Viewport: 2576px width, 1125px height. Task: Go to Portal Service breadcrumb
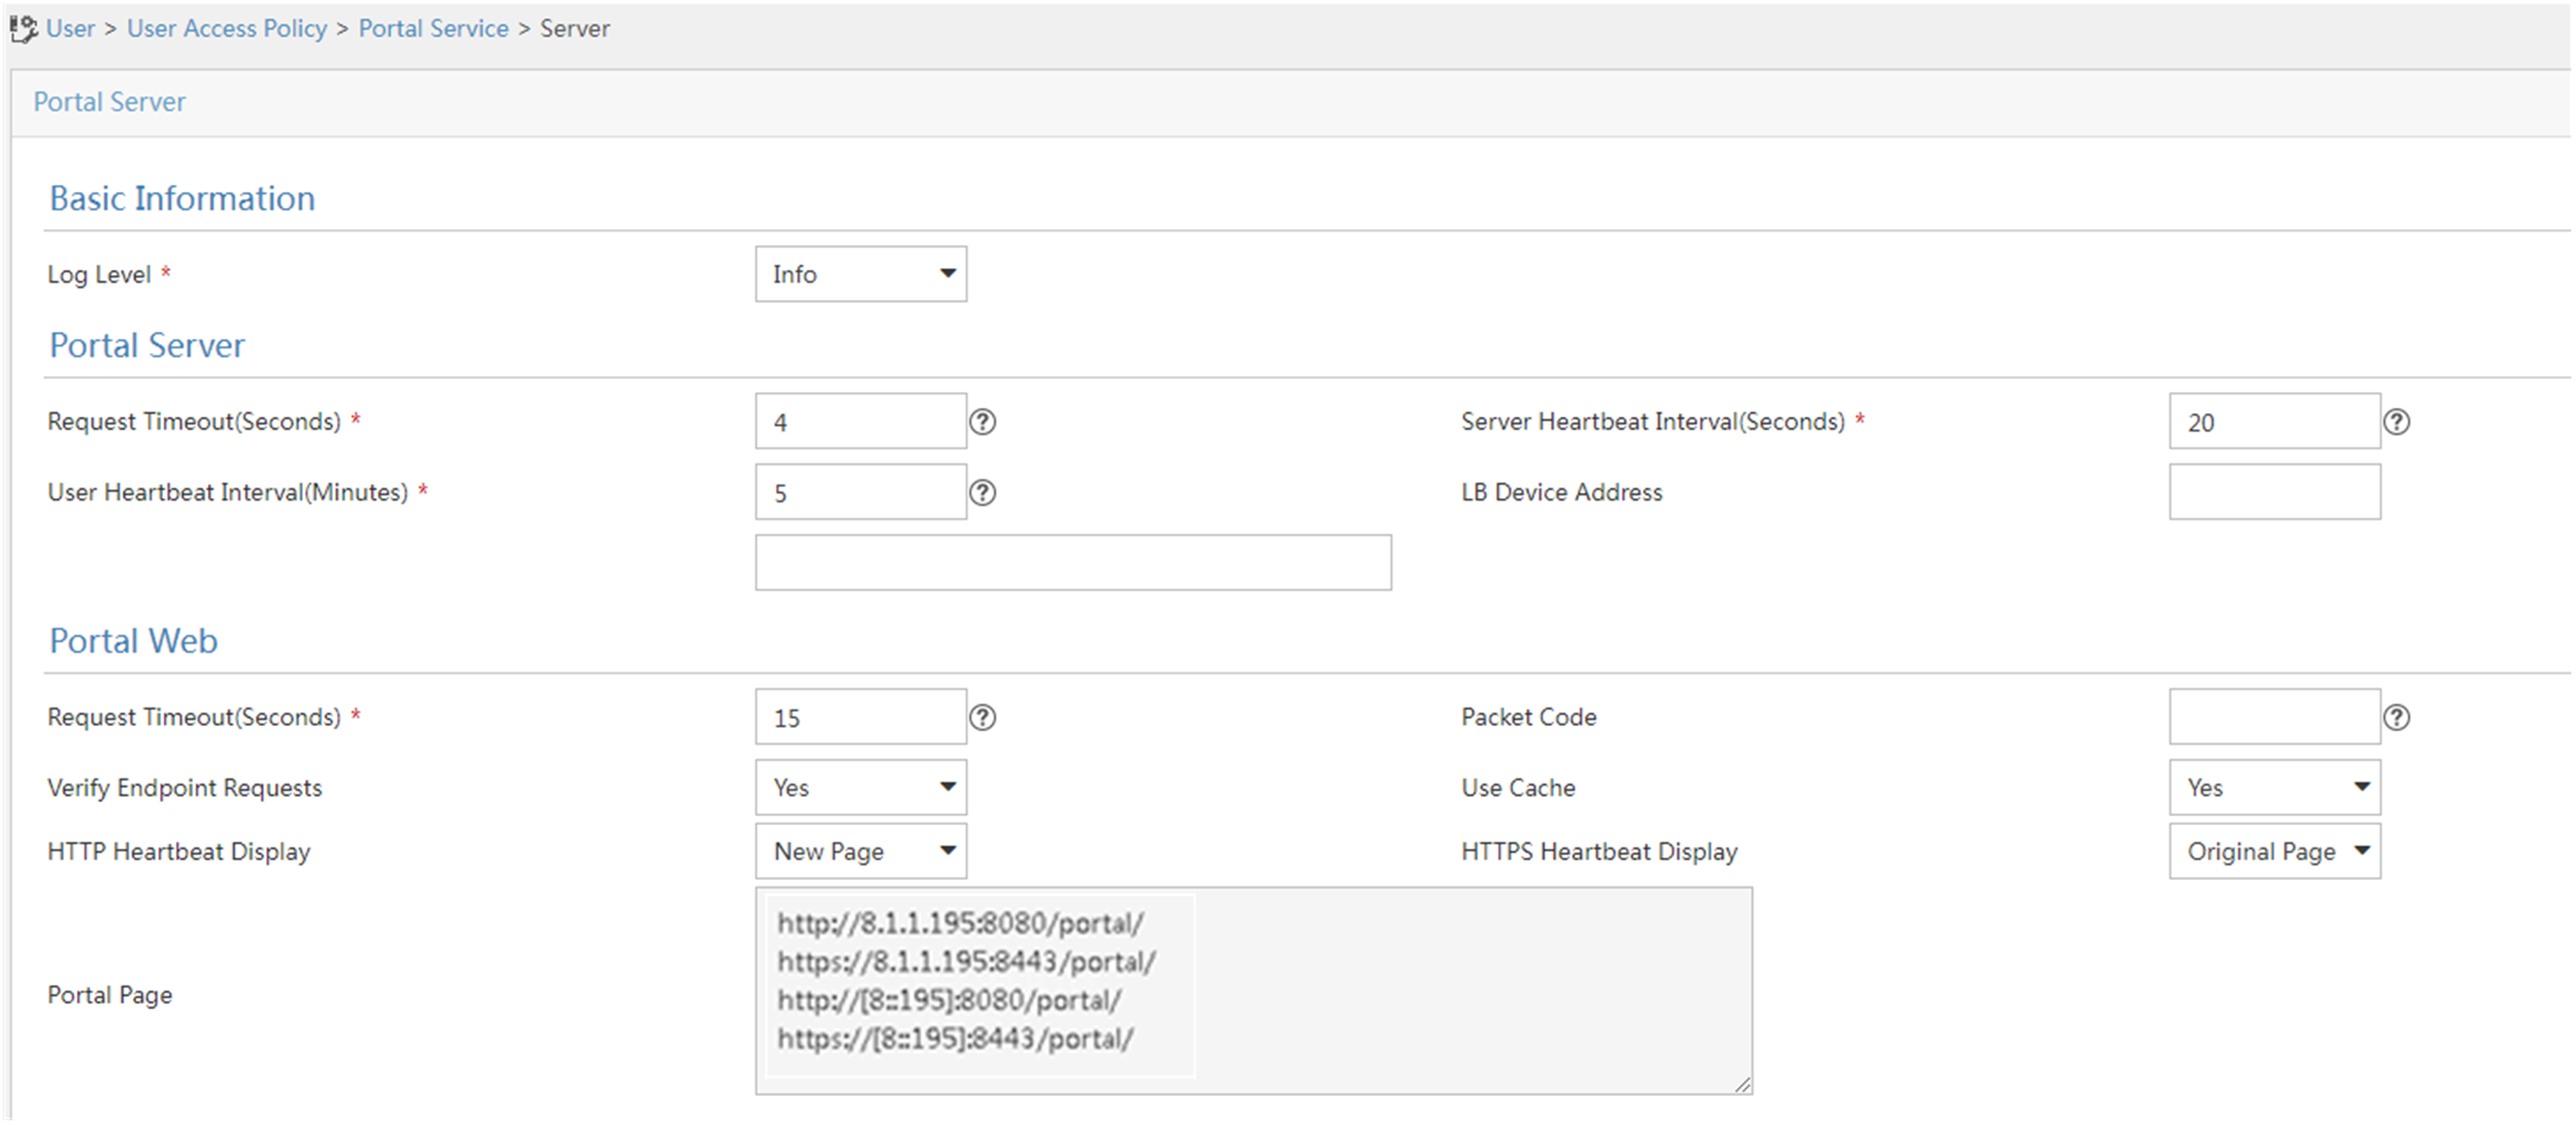[x=434, y=29]
